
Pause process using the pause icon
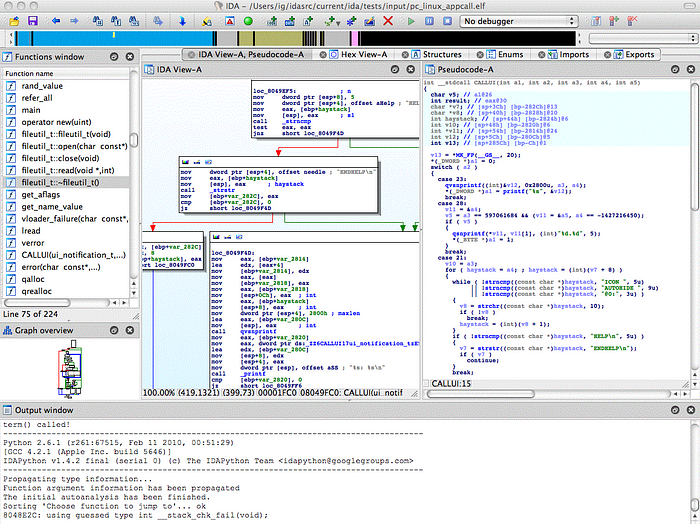click(429, 21)
